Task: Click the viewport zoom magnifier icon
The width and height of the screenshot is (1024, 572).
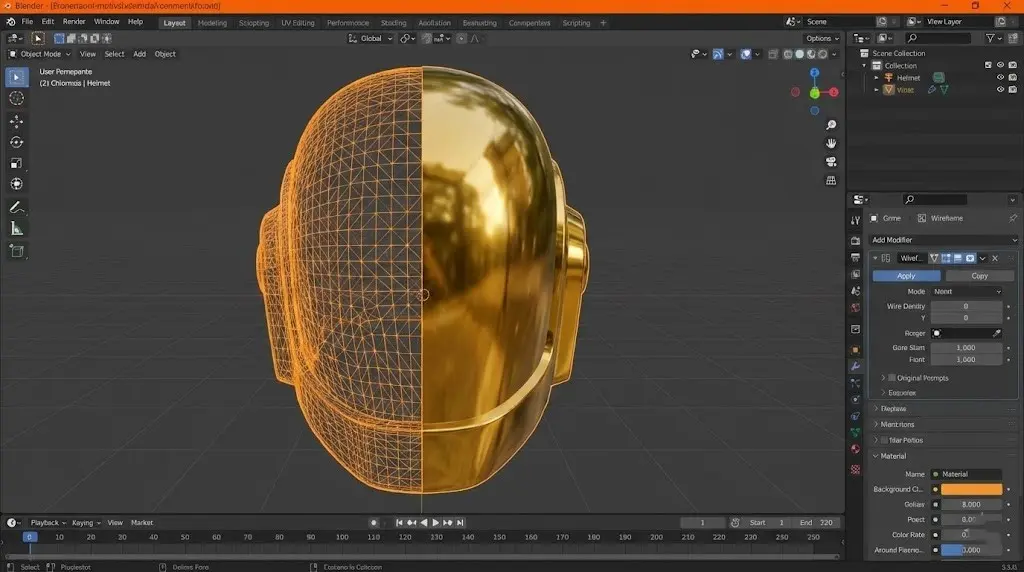Action: click(831, 125)
